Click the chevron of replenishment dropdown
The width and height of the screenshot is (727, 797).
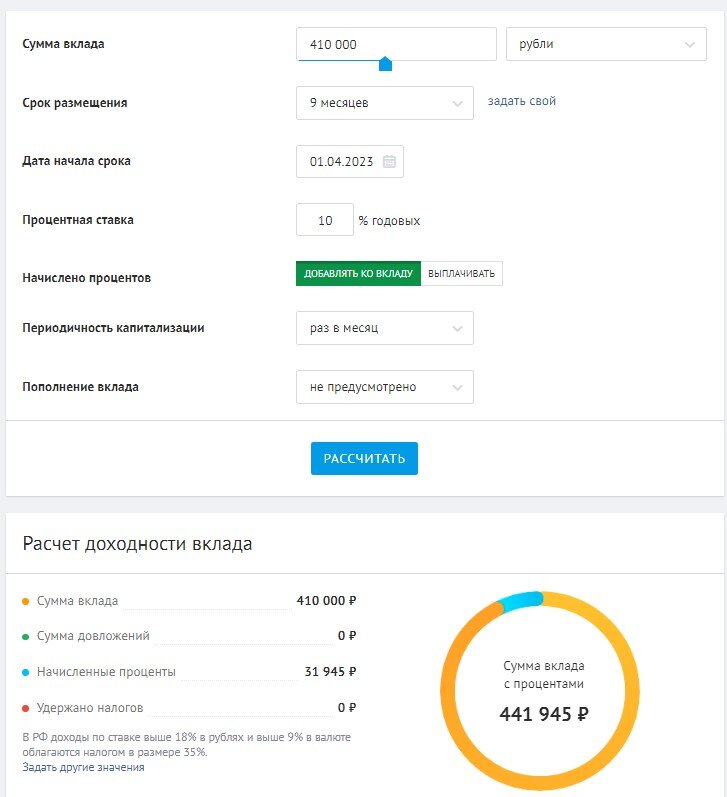(x=457, y=388)
